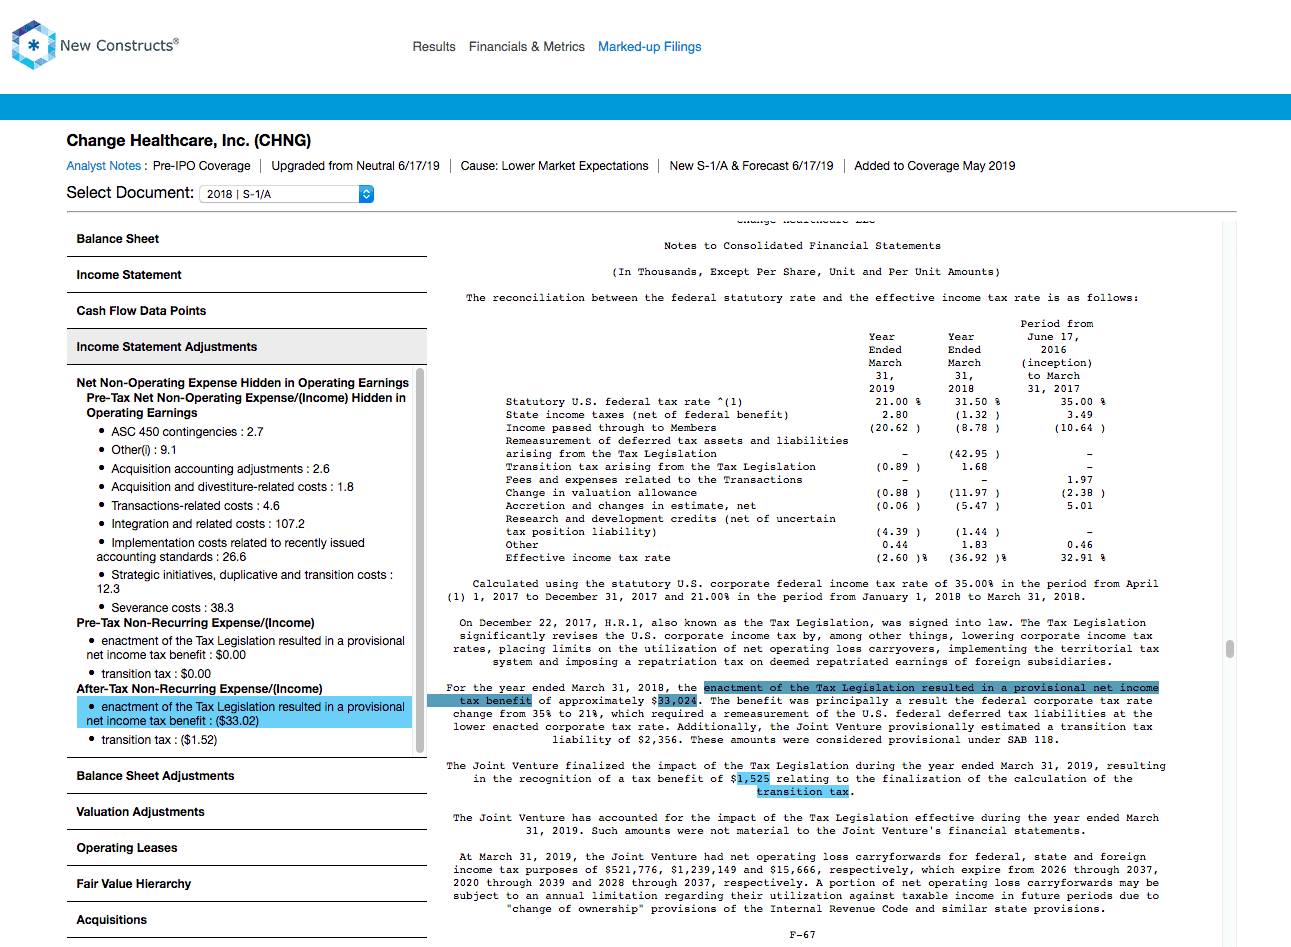
Task: Select highlighted enactment item ($33.02)
Action: (245, 714)
